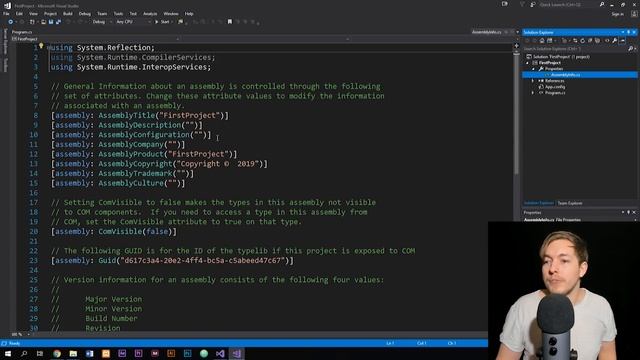
Task: Open File Explorer from the taskbar
Action: click(x=73, y=353)
